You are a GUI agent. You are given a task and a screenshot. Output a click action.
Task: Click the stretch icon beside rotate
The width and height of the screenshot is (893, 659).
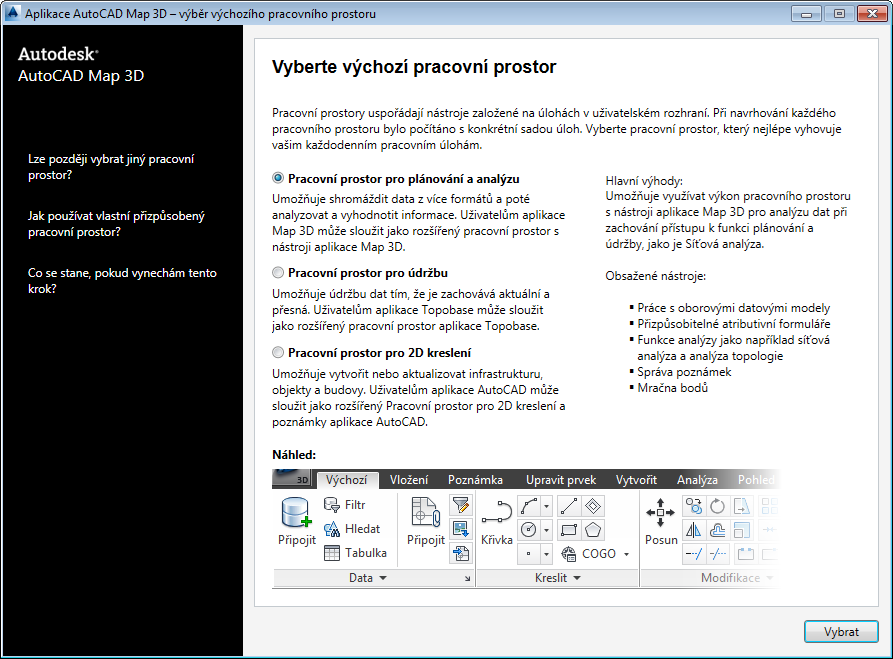(x=742, y=506)
